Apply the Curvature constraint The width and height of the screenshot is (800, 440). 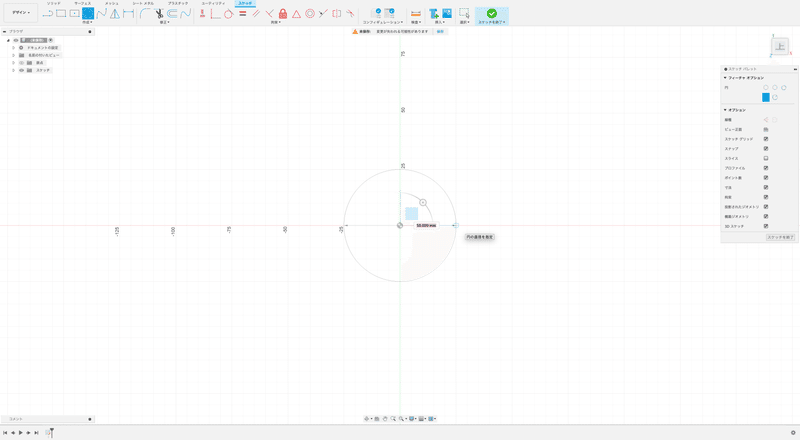pos(350,14)
